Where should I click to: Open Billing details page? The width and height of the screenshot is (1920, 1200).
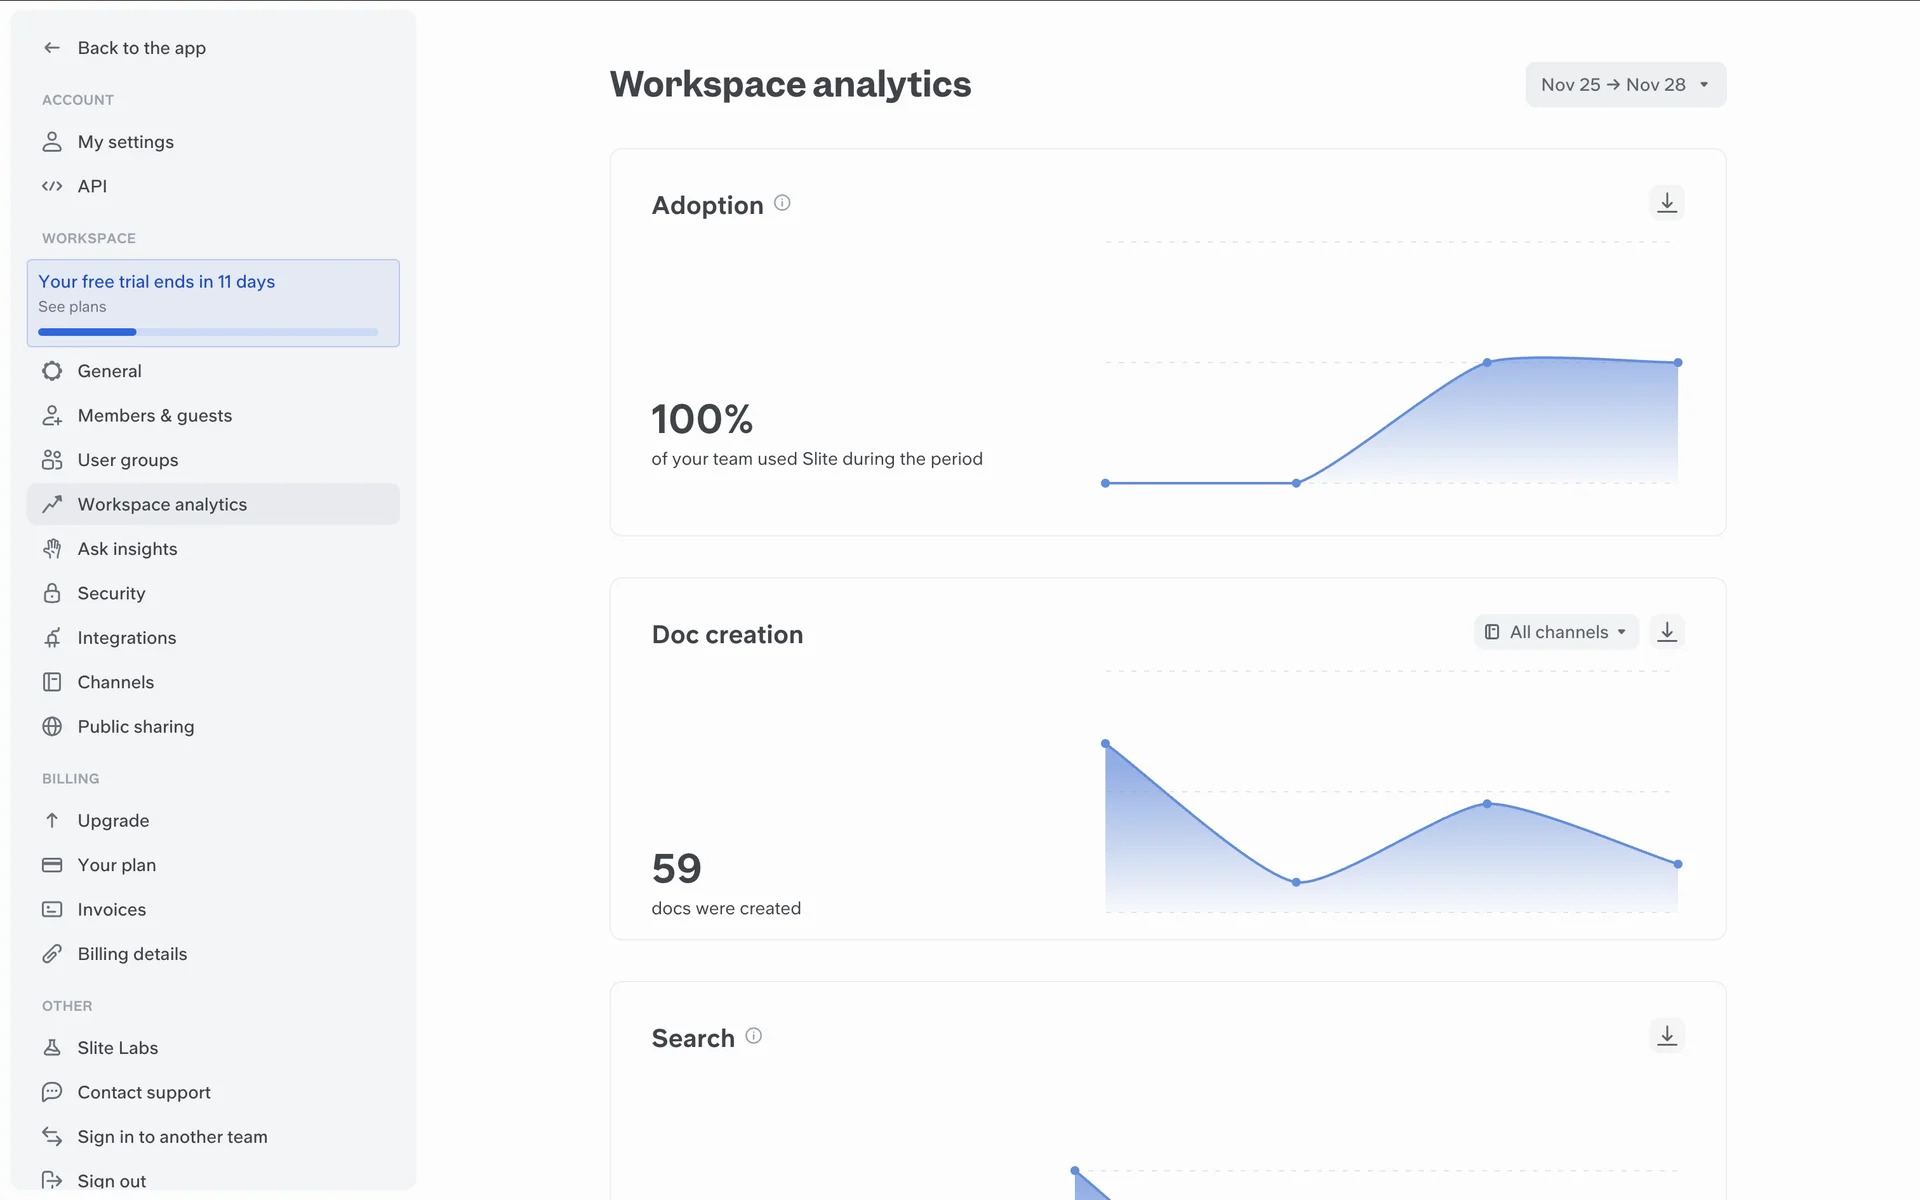(x=132, y=954)
